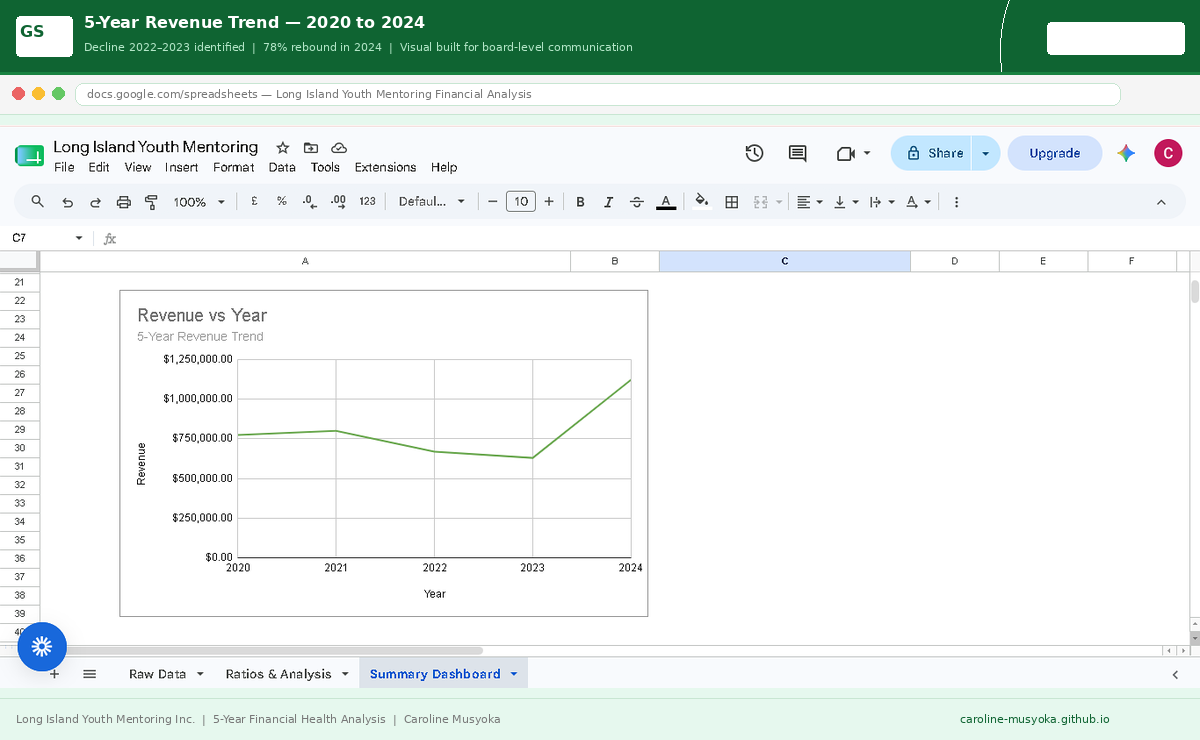Open the text color picker
This screenshot has width=1200, height=740.
[x=666, y=202]
